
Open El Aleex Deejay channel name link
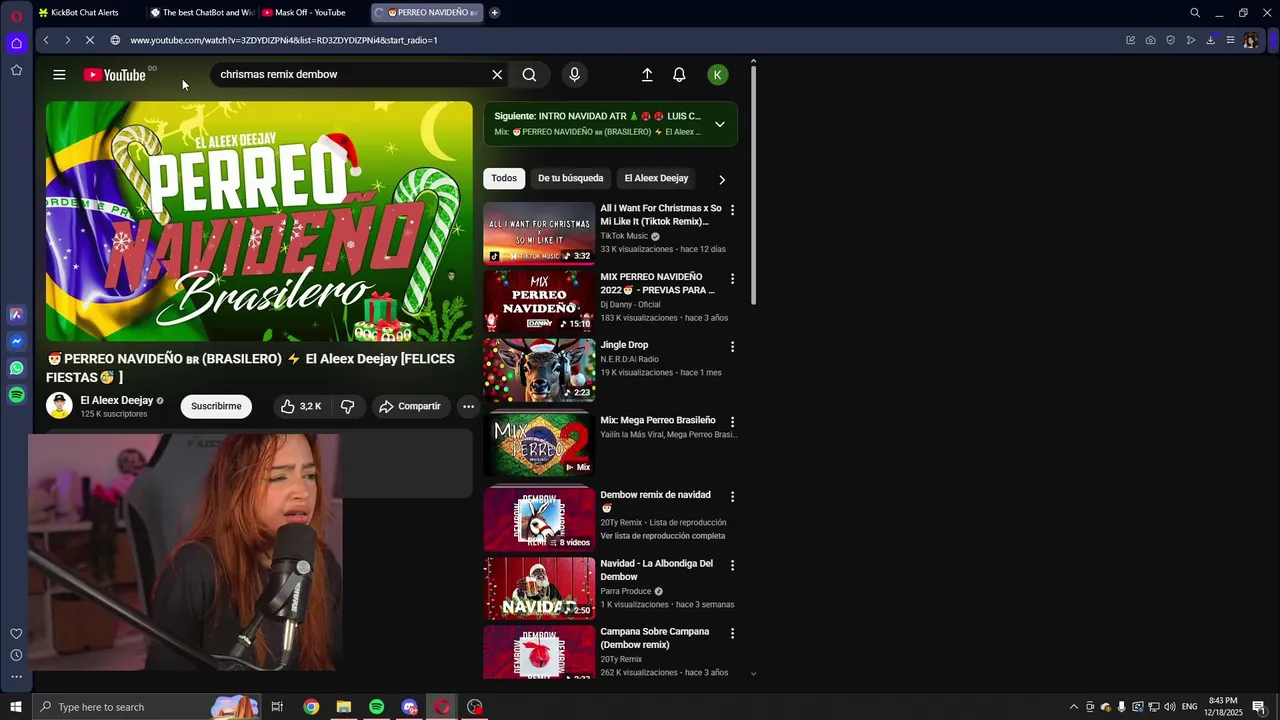117,401
